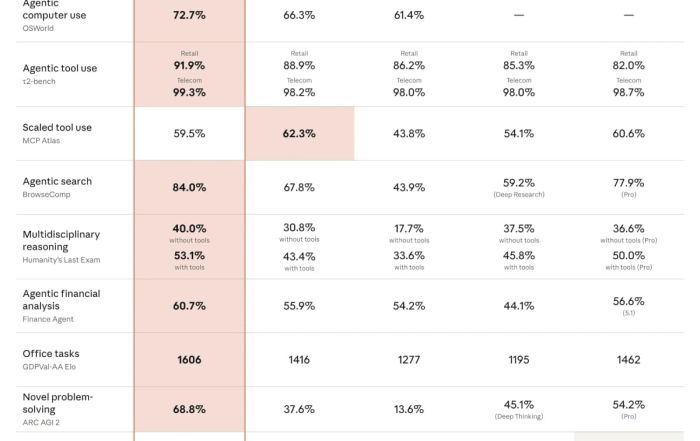This screenshot has height=441, width=700.
Task: Select the 91.9% Retail score cell
Action: pyautogui.click(x=189, y=65)
